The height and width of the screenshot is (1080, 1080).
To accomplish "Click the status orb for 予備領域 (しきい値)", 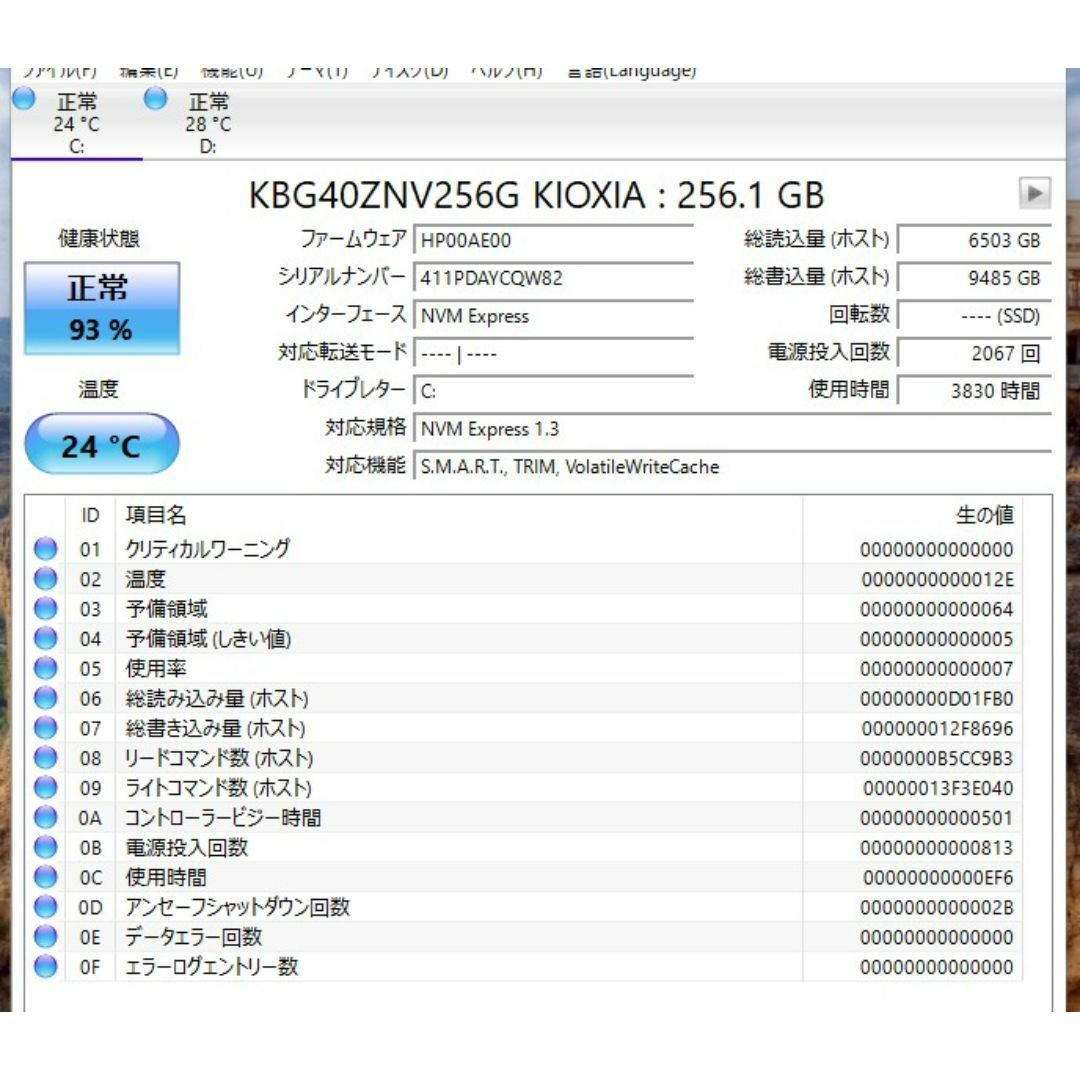I will pos(45,638).
